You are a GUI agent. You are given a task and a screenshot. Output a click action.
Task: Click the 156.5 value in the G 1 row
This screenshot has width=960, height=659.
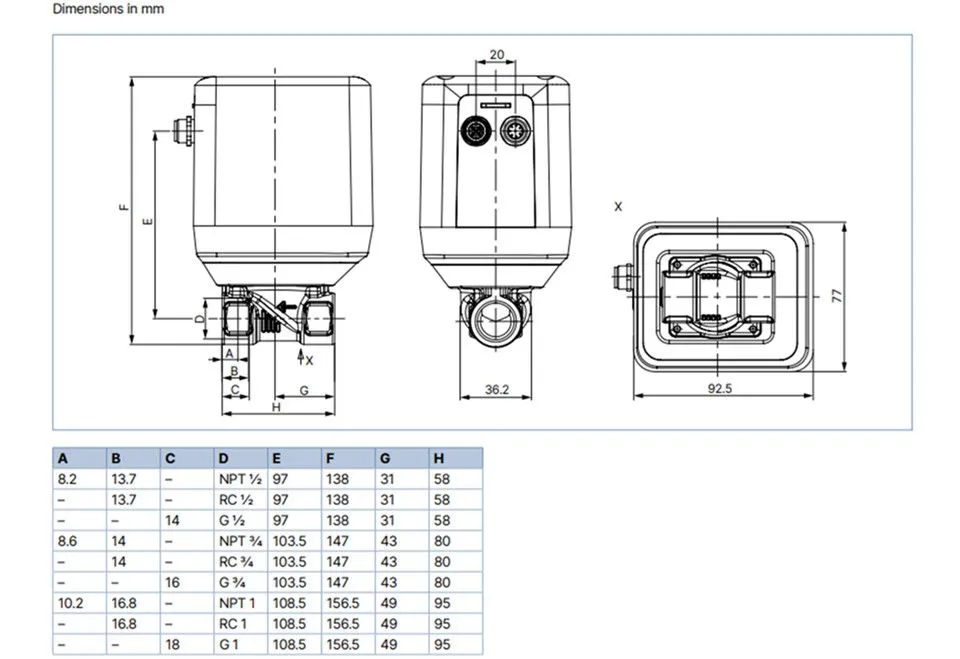[343, 645]
